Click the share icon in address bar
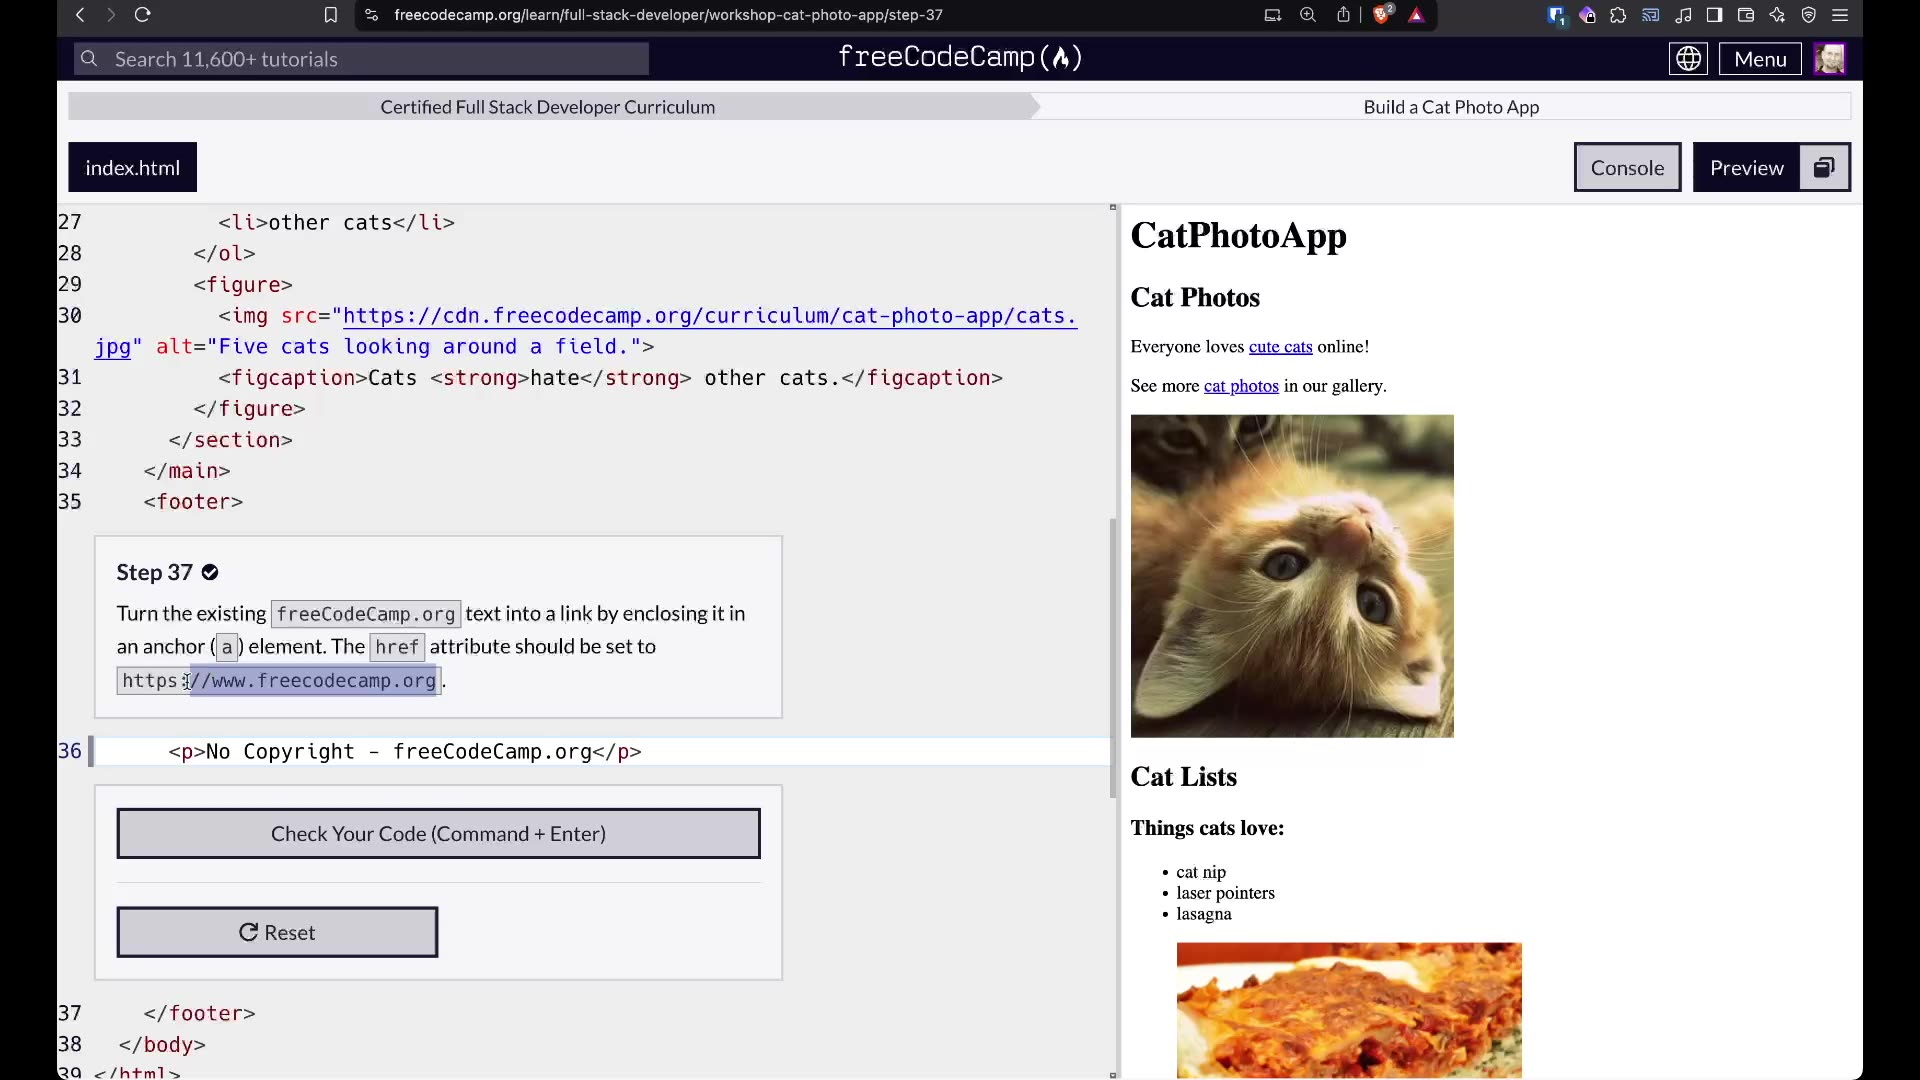This screenshot has width=1920, height=1080. (x=1343, y=15)
